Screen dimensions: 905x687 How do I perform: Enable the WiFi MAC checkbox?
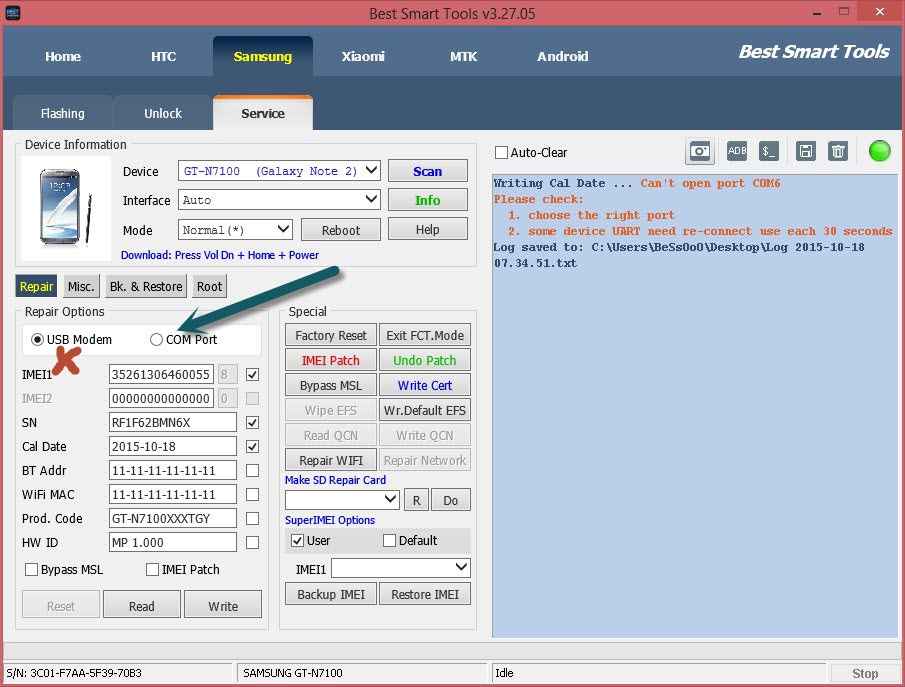(x=252, y=495)
